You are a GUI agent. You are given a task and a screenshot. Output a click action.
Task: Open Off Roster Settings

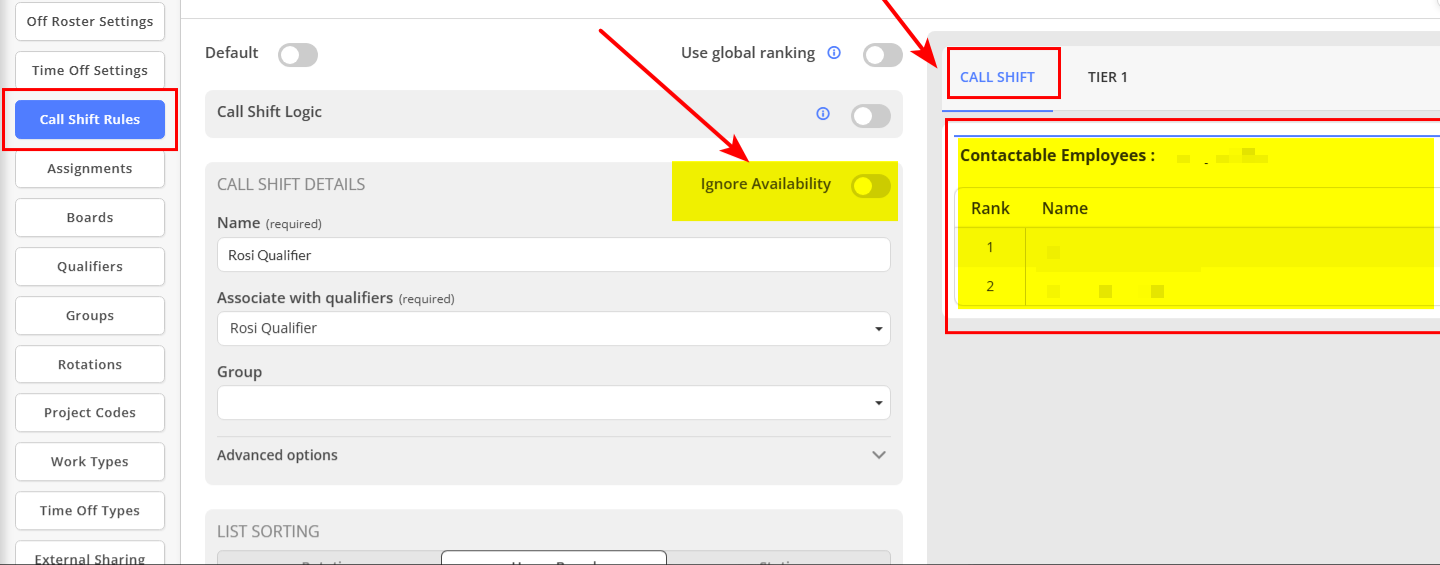(90, 21)
